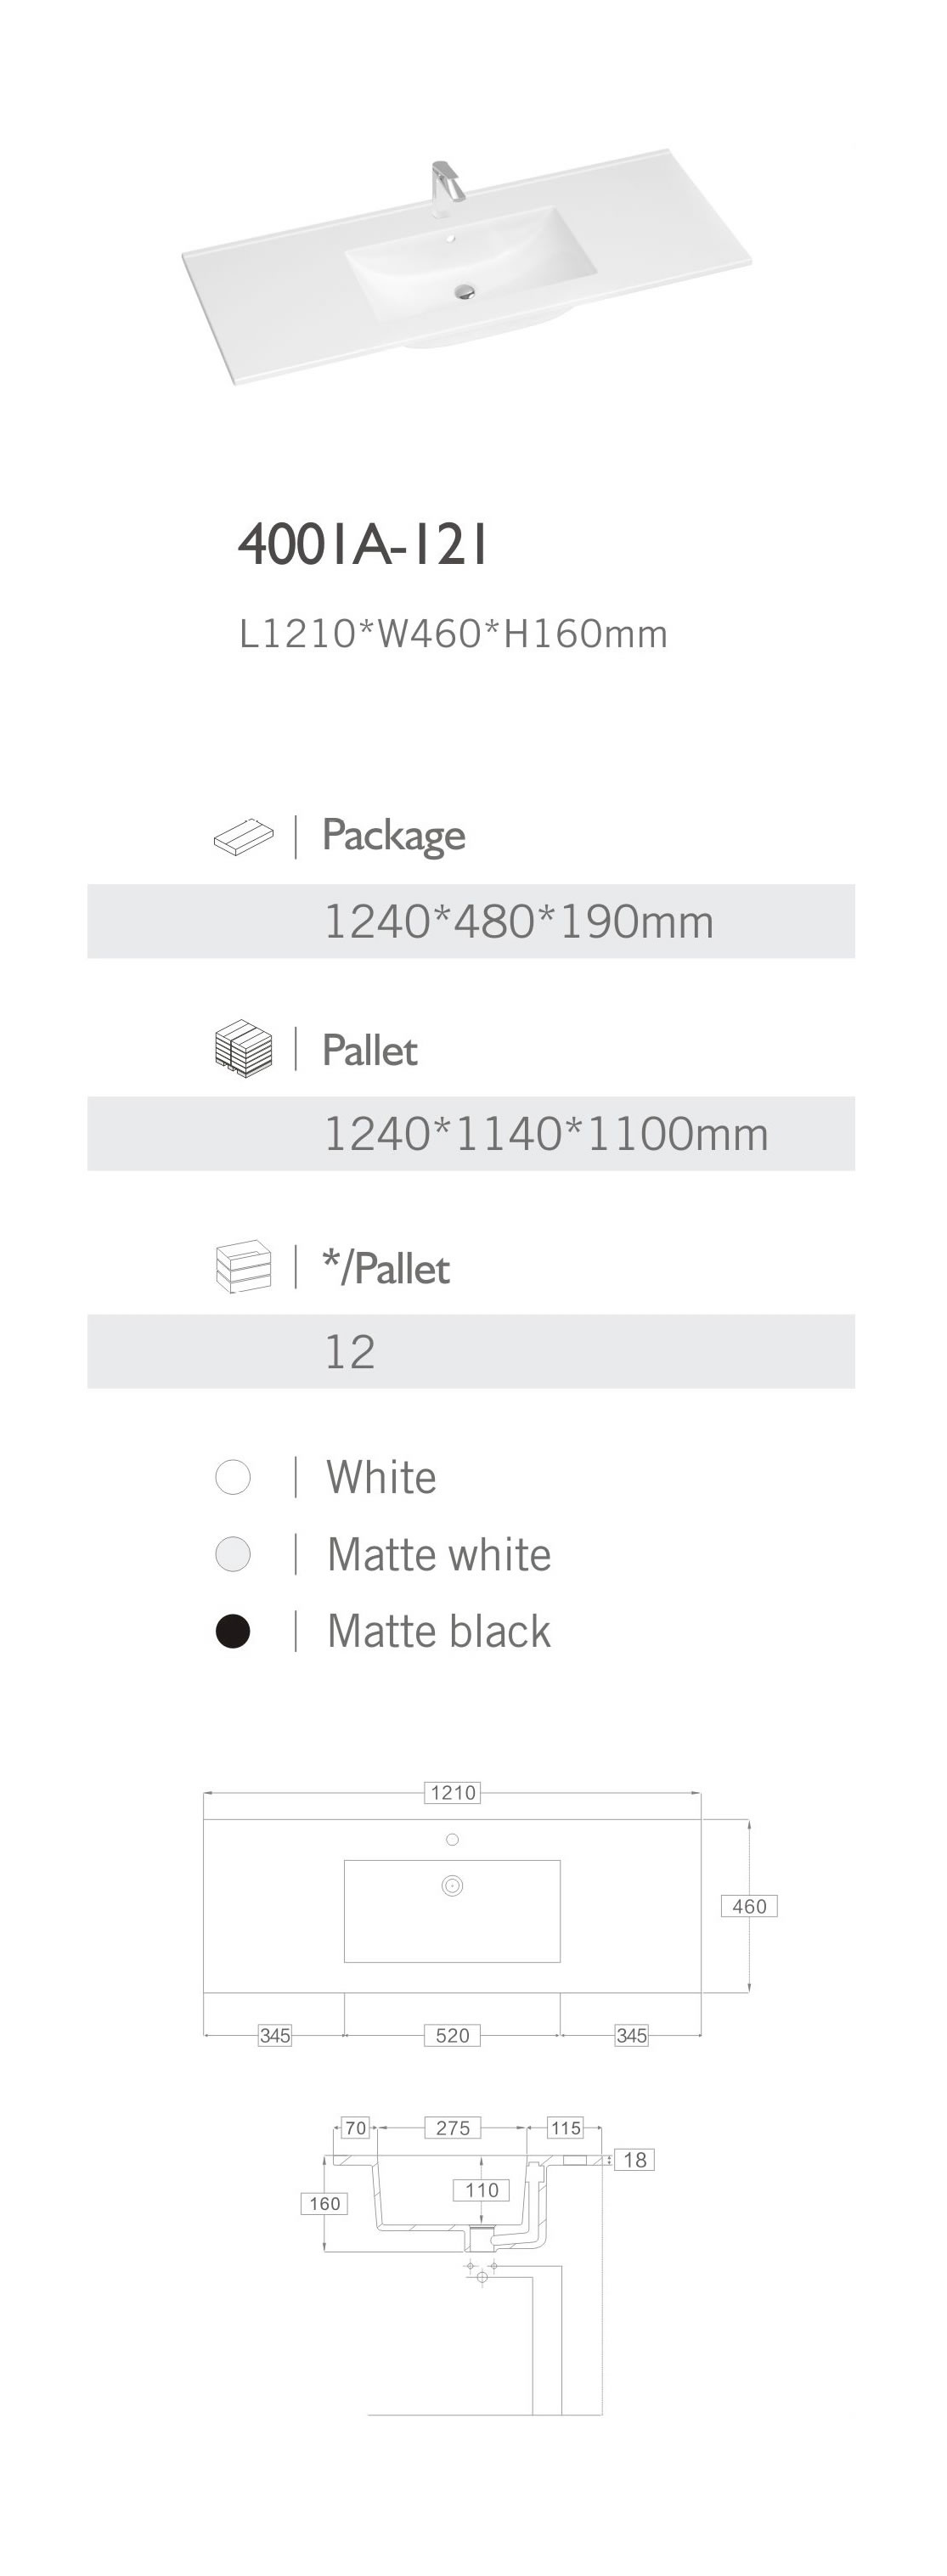Image resolution: width=947 pixels, height=2576 pixels.
Task: Click the 4001A-121 model title
Action: [364, 545]
